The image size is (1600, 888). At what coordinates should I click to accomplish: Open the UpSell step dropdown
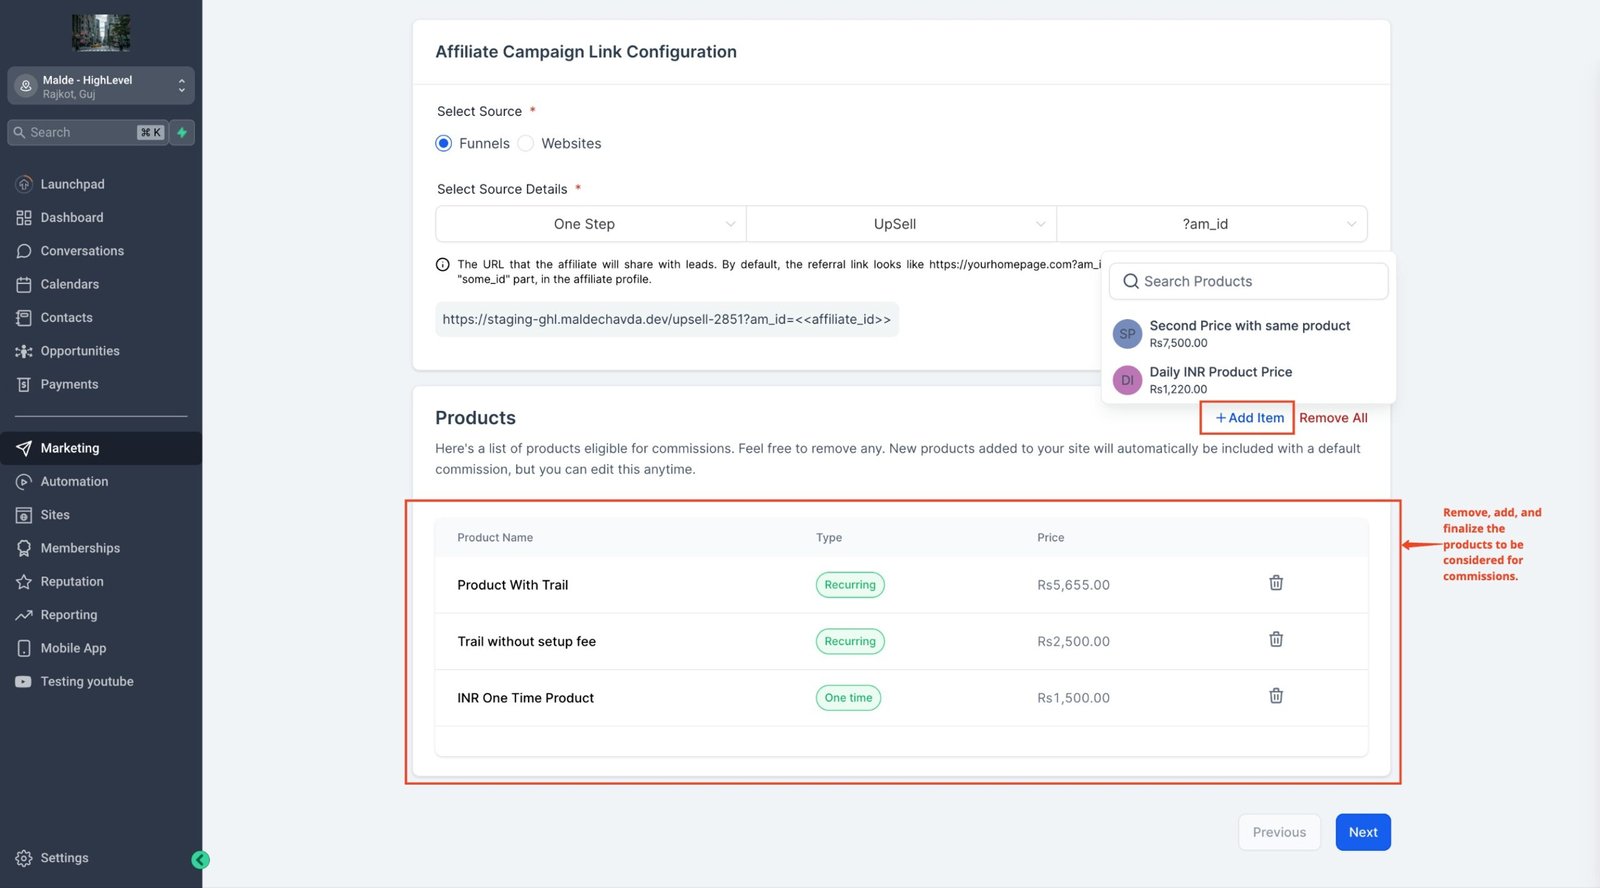901,224
